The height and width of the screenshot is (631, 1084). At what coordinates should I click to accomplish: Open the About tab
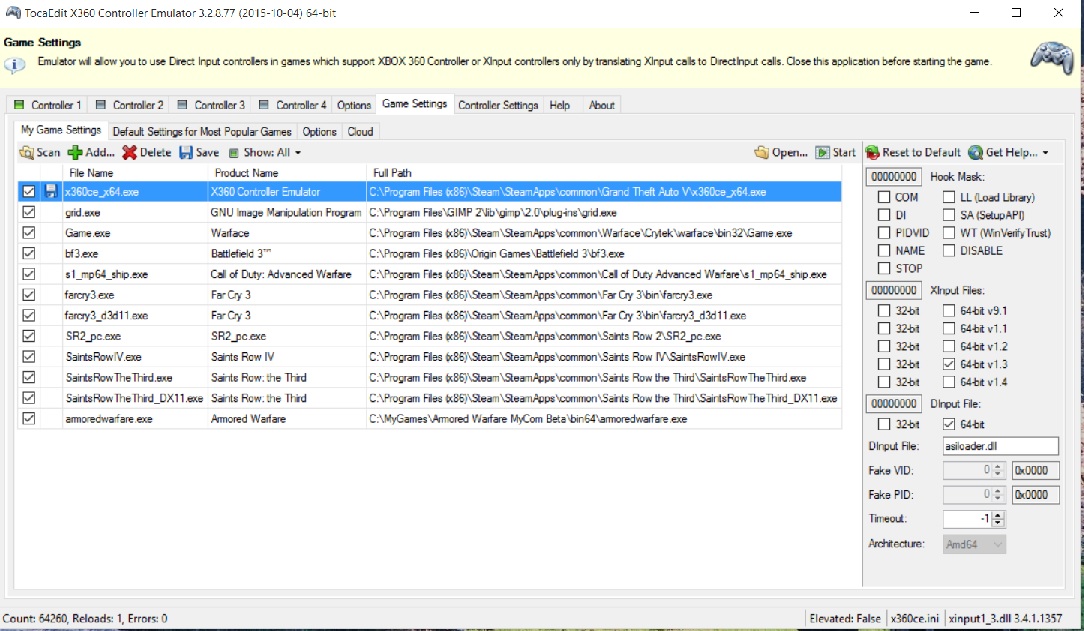[x=601, y=105]
